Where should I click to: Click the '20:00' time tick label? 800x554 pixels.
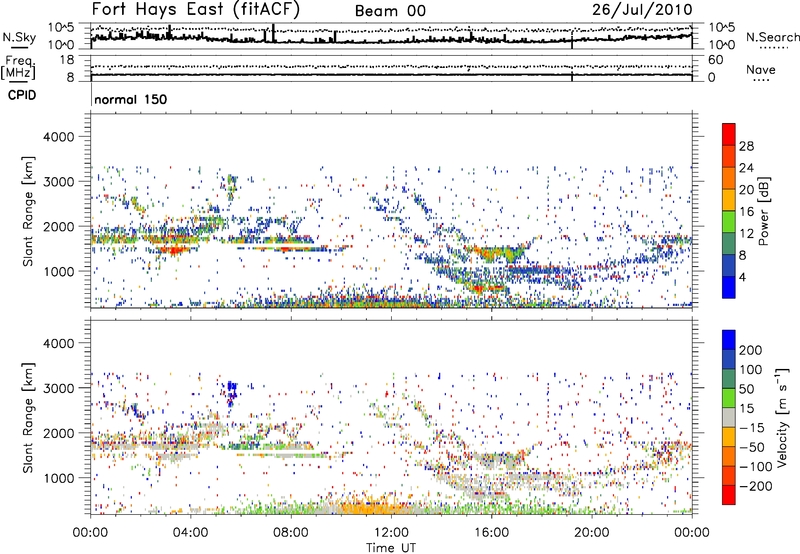[x=591, y=533]
